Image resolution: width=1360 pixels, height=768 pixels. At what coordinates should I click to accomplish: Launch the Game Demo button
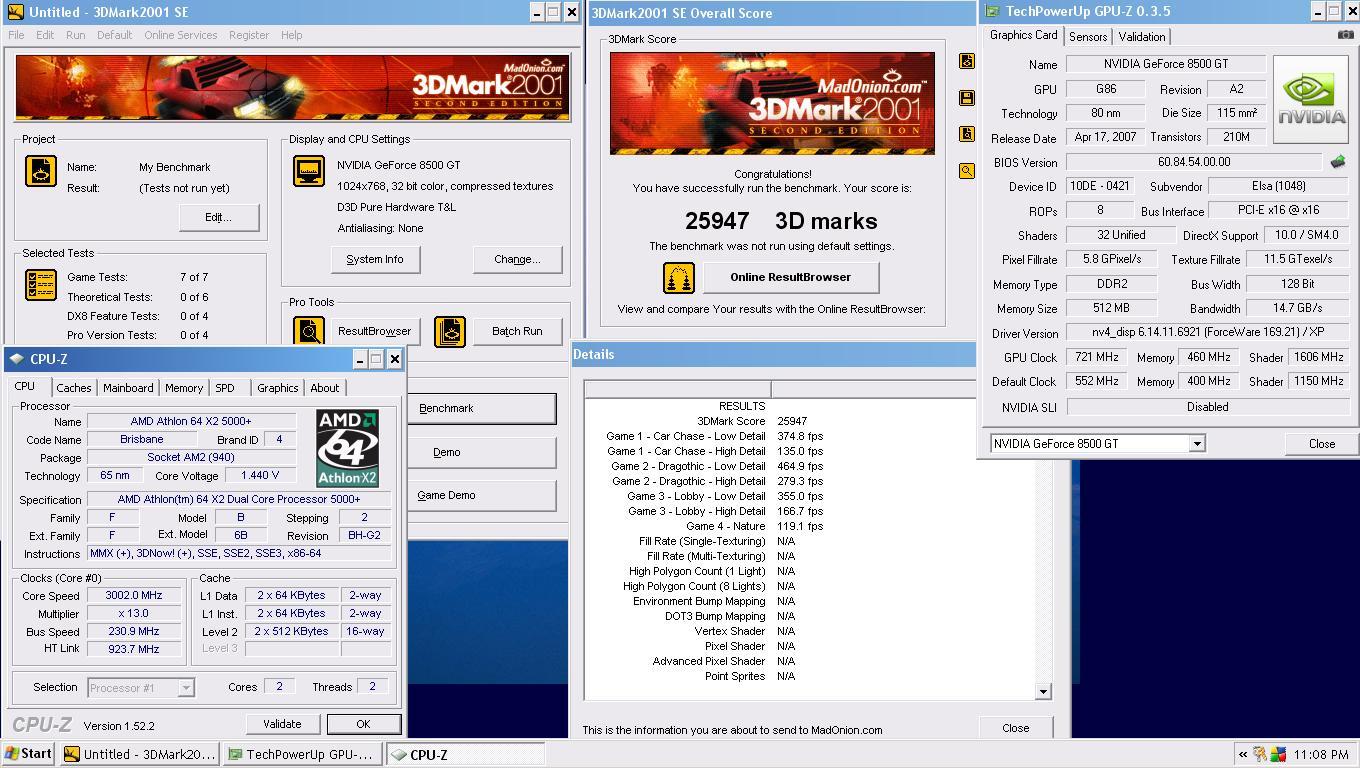(482, 495)
